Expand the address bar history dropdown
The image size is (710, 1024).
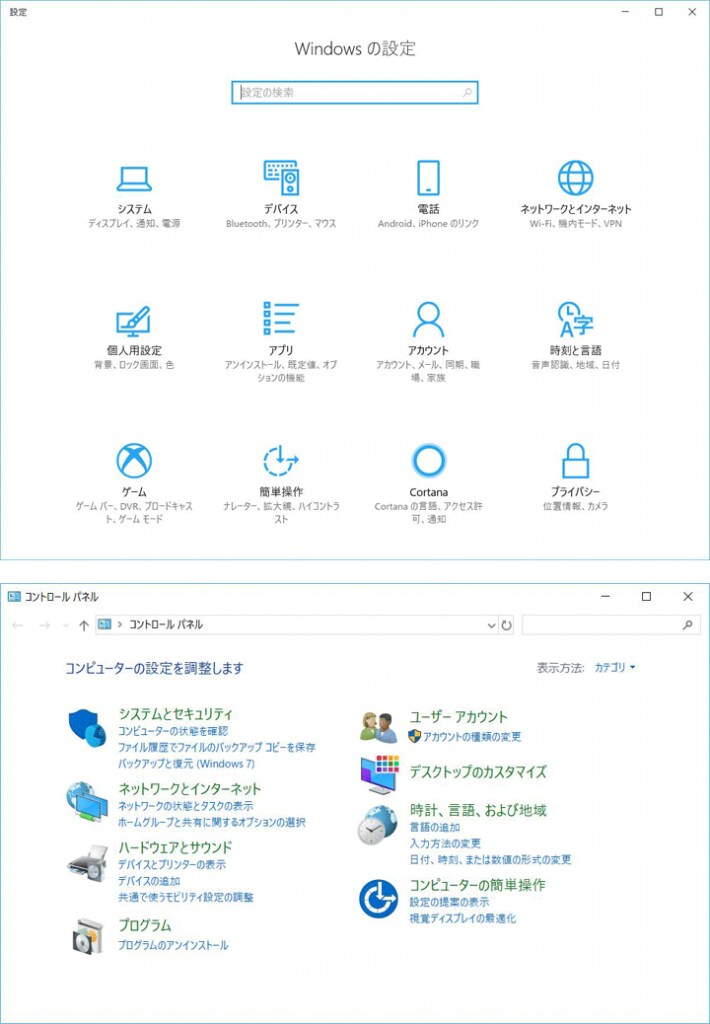pyautogui.click(x=491, y=625)
